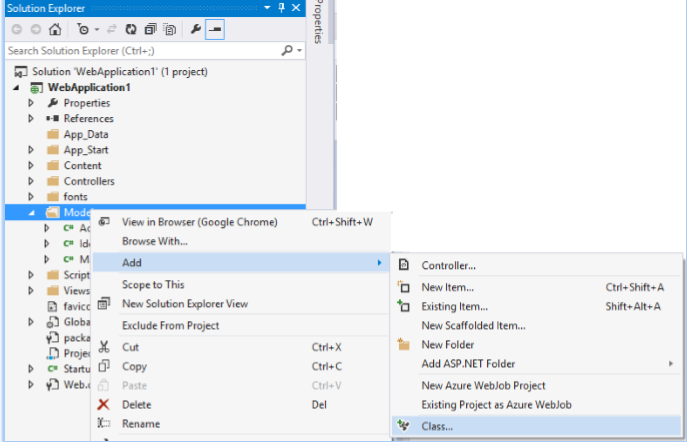The image size is (687, 442).
Task: Select the Solution 'WebApplication1' node
Action: pyautogui.click(x=120, y=71)
